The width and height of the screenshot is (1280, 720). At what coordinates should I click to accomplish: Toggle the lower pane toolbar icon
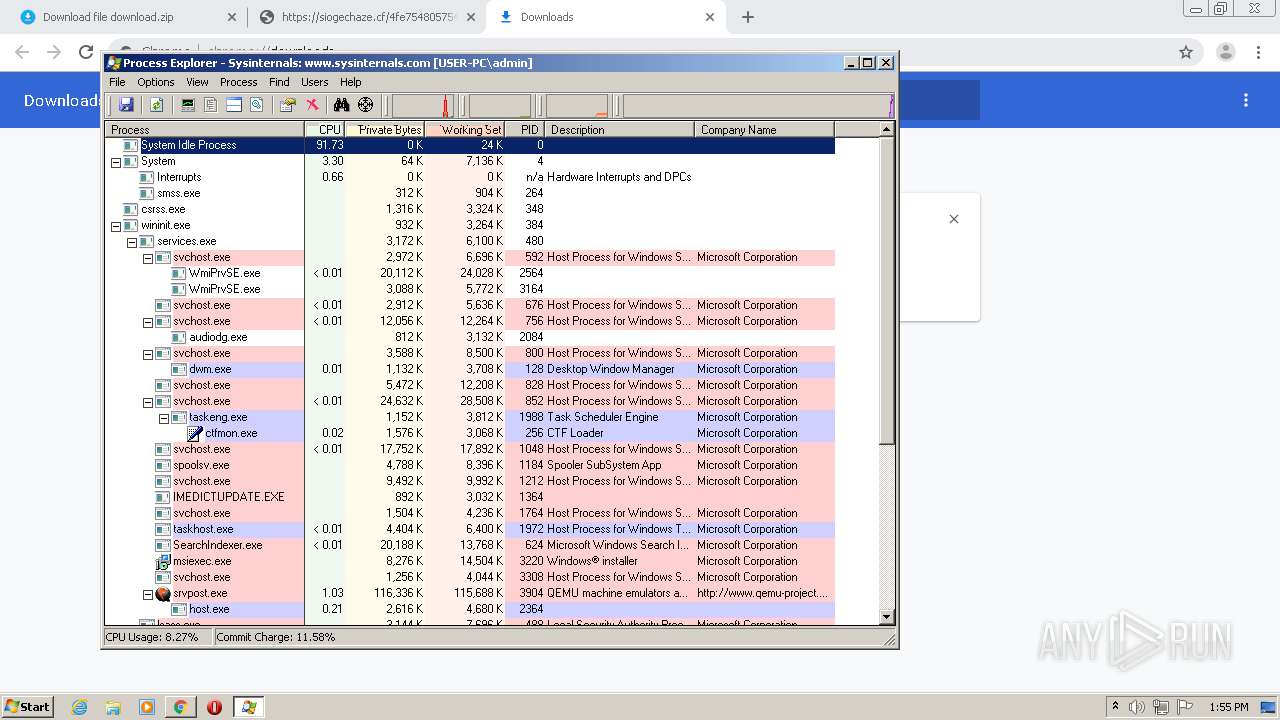[233, 105]
